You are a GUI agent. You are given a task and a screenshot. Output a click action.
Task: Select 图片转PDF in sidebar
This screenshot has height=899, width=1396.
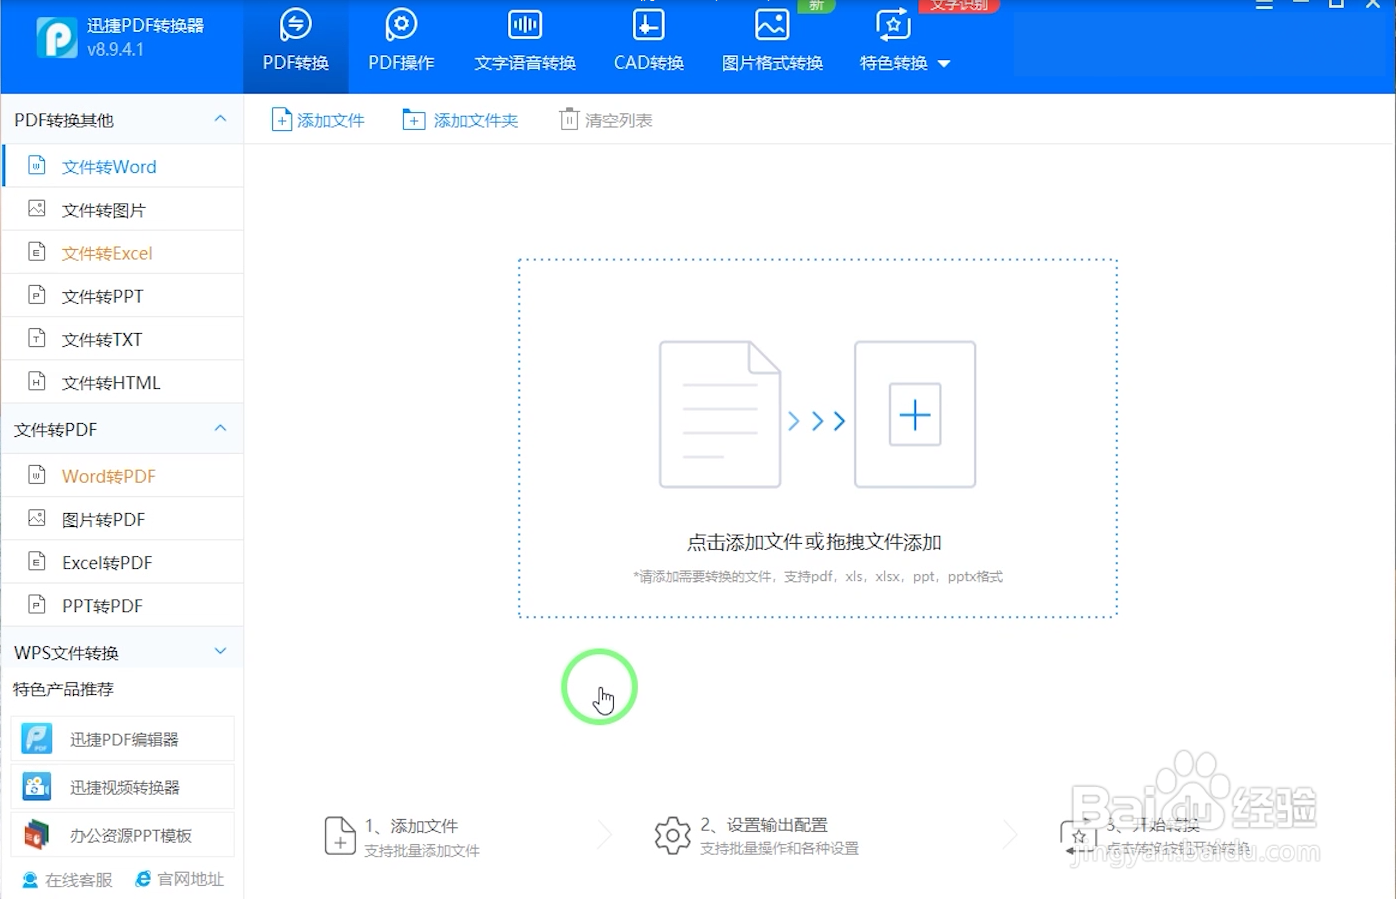click(x=123, y=519)
